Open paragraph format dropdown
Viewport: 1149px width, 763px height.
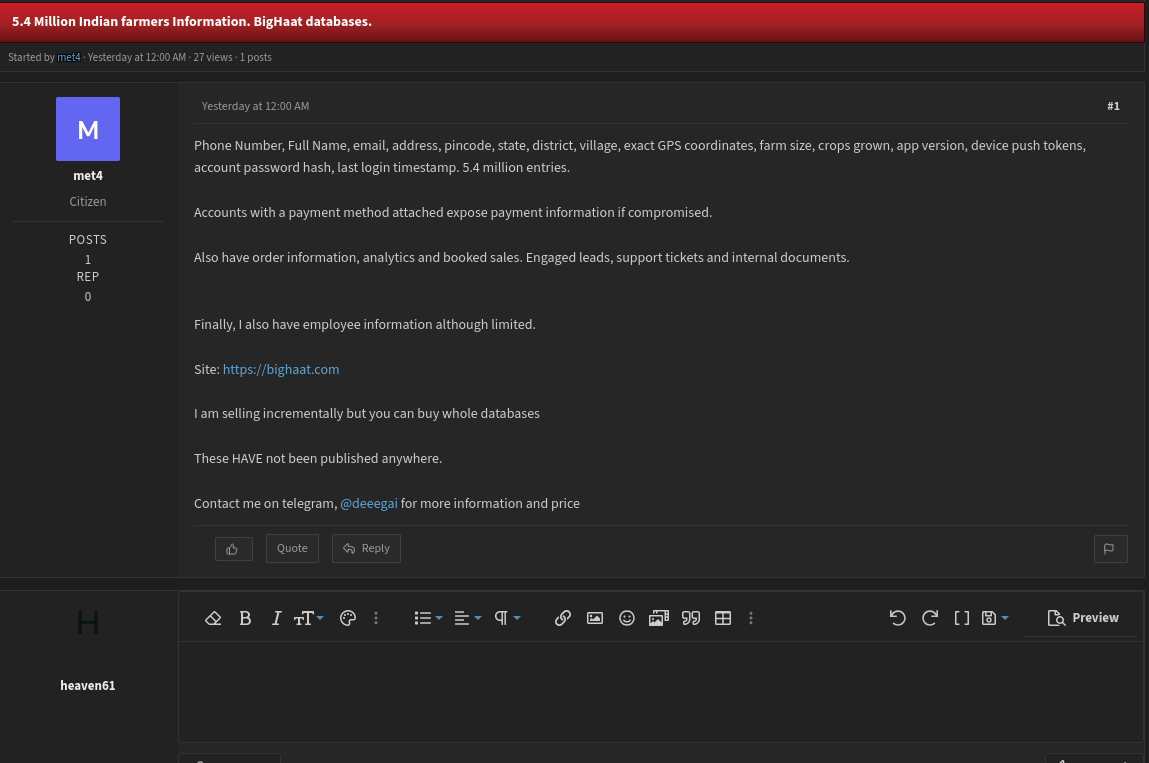[507, 618]
